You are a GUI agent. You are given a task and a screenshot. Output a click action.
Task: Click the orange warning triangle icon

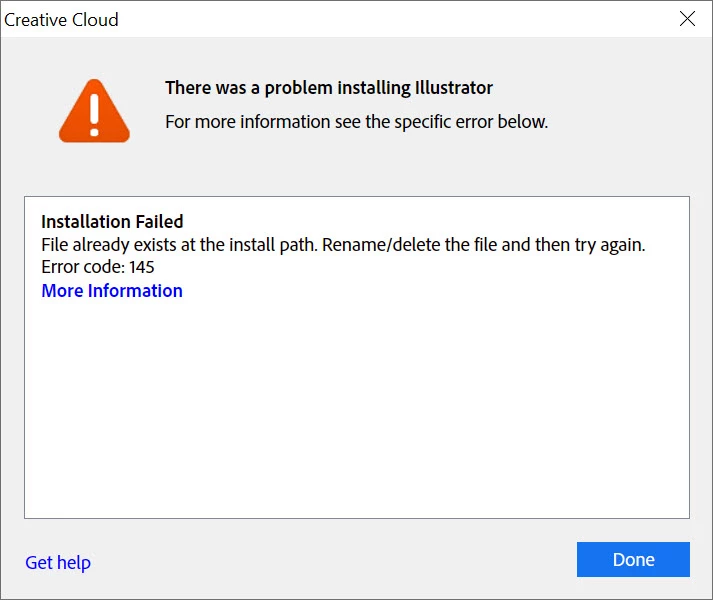94,111
